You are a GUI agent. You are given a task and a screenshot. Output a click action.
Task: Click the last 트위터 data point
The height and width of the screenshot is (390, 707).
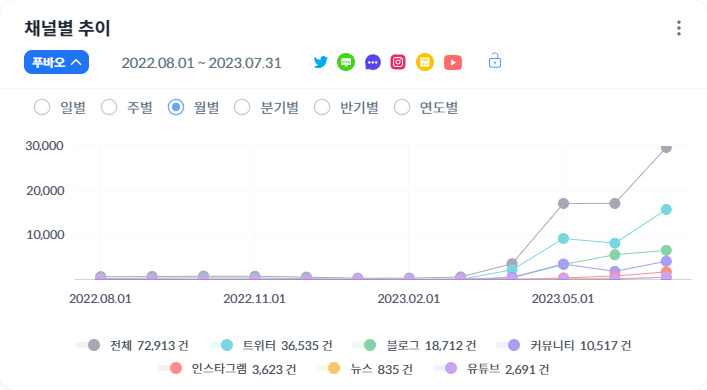666,209
